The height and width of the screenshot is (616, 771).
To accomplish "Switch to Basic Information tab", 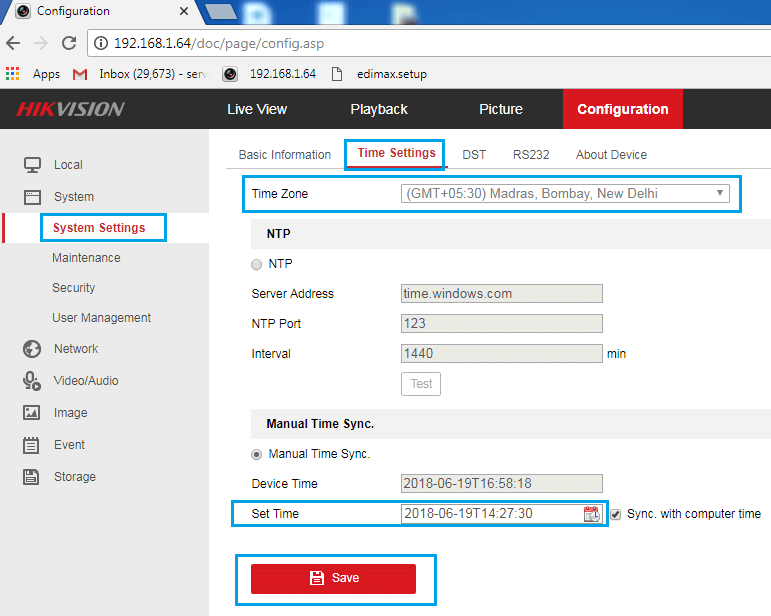I will coord(285,155).
